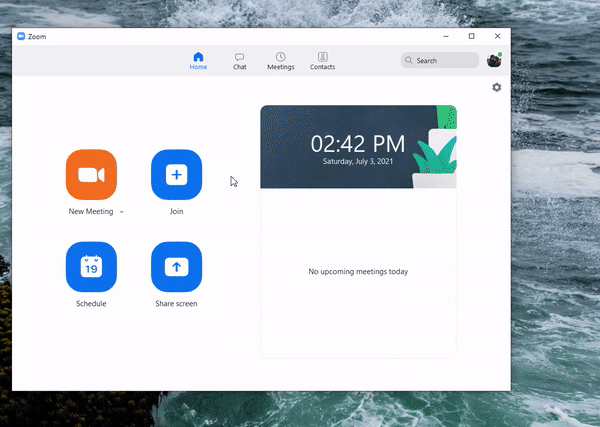This screenshot has width=600, height=427.
Task: Open Settings via the gear icon
Action: click(x=496, y=88)
